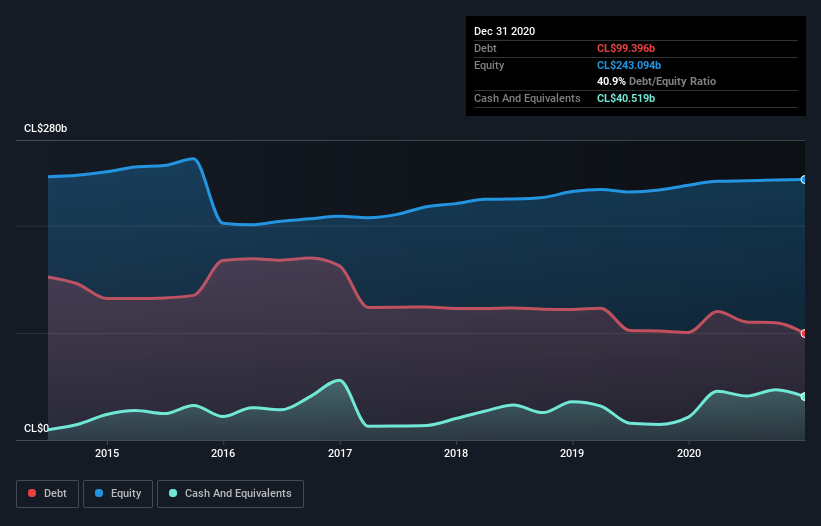The image size is (821, 526).
Task: Click the CL$280b y-axis label
Action: [46, 128]
